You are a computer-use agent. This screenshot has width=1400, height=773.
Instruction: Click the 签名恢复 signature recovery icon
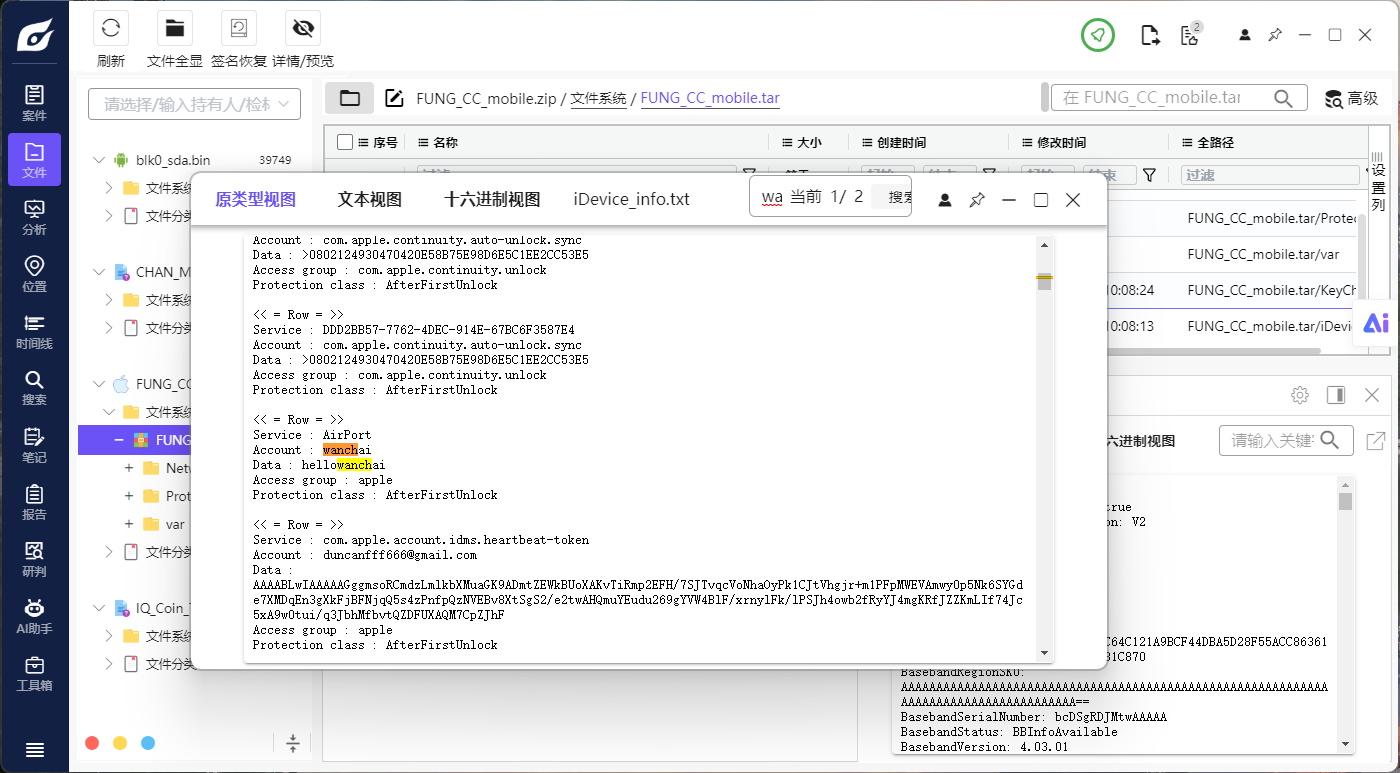click(x=239, y=28)
